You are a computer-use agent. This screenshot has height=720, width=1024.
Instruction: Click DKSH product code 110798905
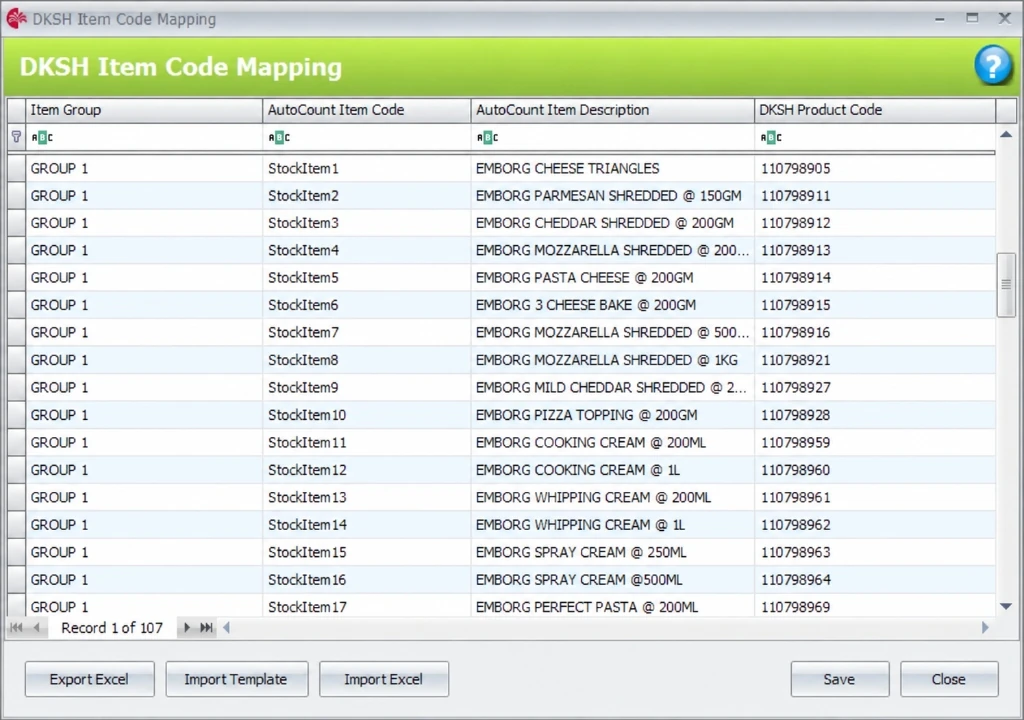tap(875, 169)
